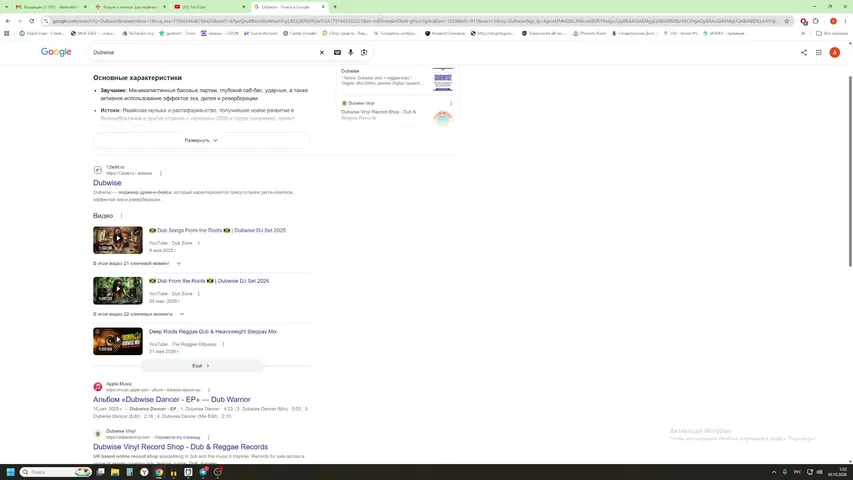Screen dimensions: 853x480
Task: Open the on-screen keyboard input tool
Action: pyautogui.click(x=337, y=52)
